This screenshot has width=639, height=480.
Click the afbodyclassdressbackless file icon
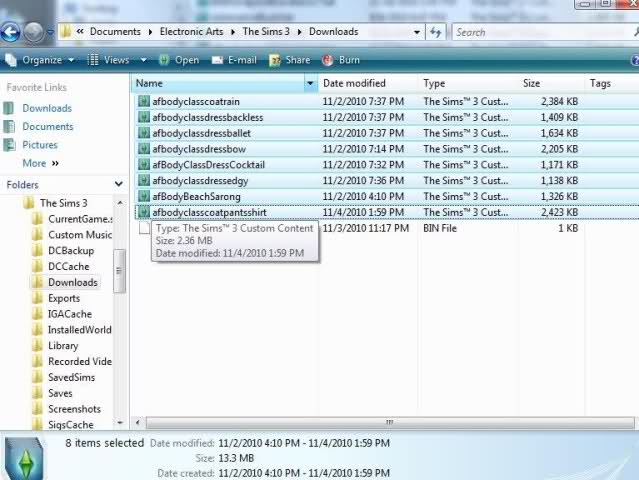click(143, 117)
